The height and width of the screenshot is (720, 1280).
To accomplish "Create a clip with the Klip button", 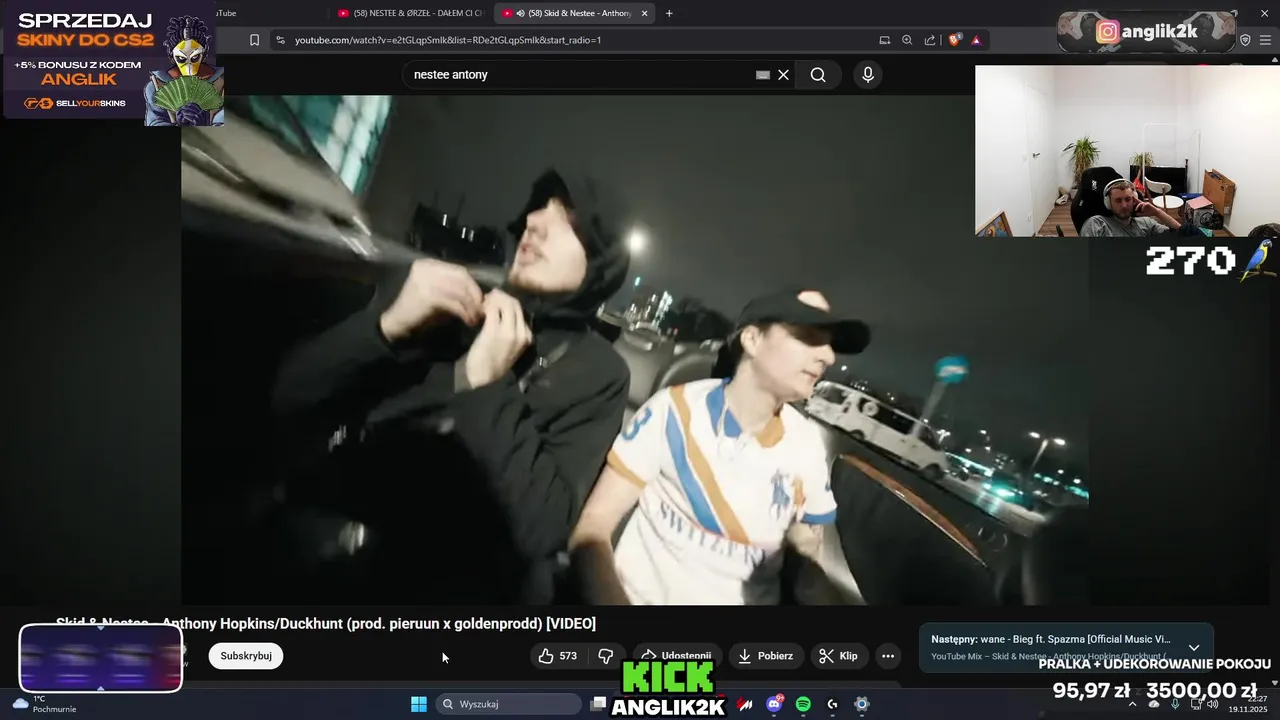I will 838,656.
